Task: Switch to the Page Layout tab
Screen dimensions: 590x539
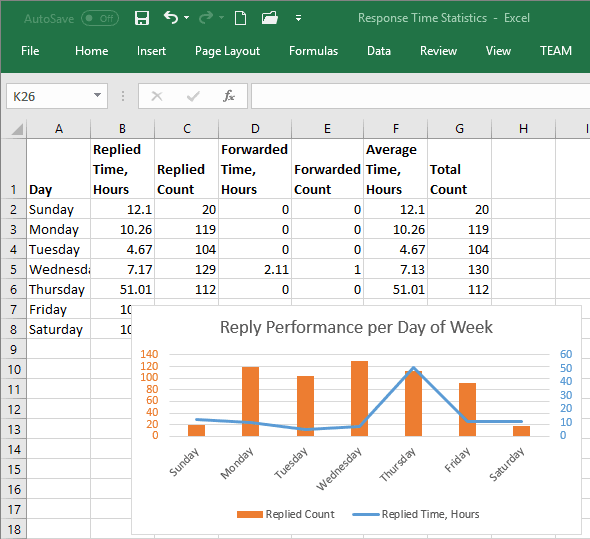Action: tap(227, 51)
